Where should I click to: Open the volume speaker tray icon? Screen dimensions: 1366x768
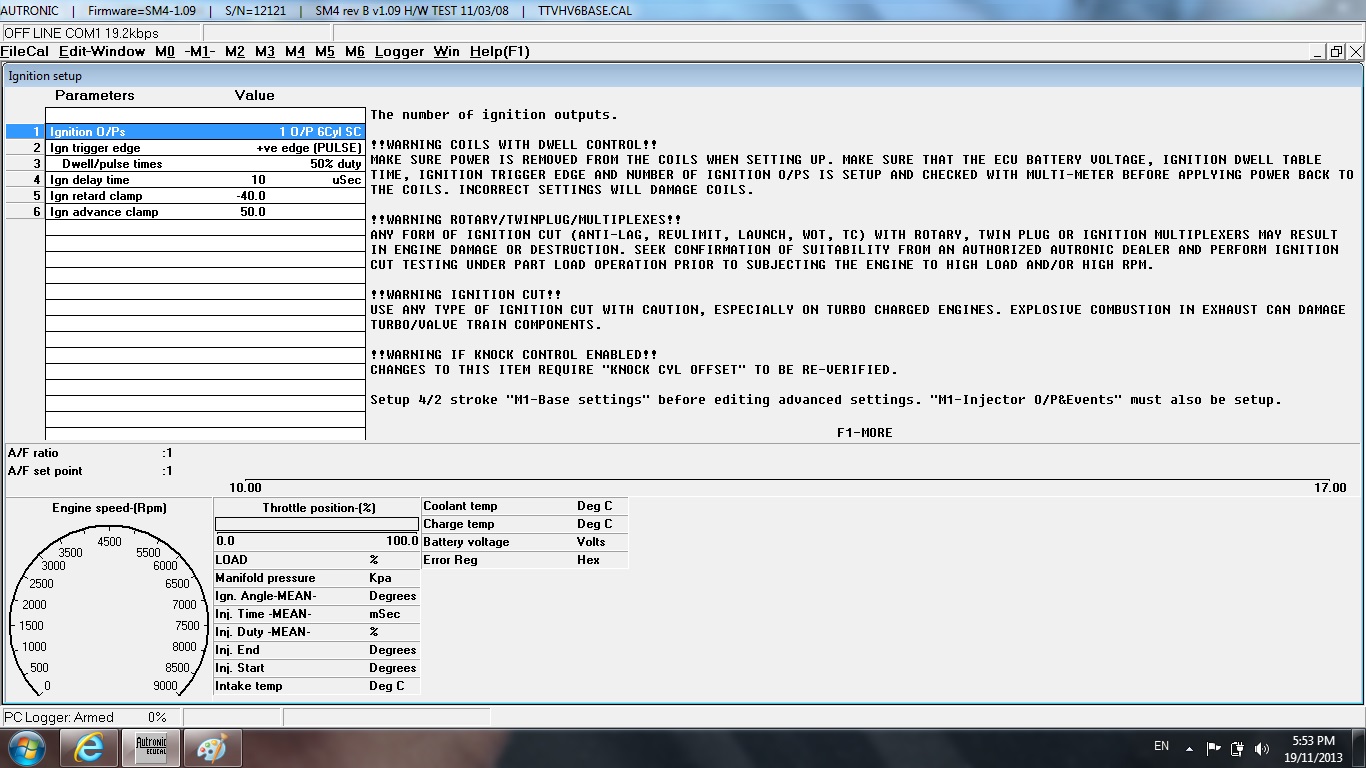(1262, 748)
